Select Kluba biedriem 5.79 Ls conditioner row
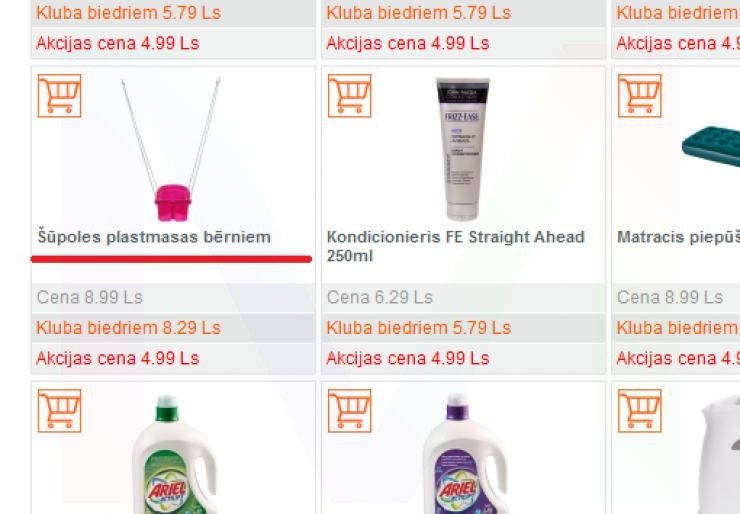This screenshot has width=740, height=514. 463,328
